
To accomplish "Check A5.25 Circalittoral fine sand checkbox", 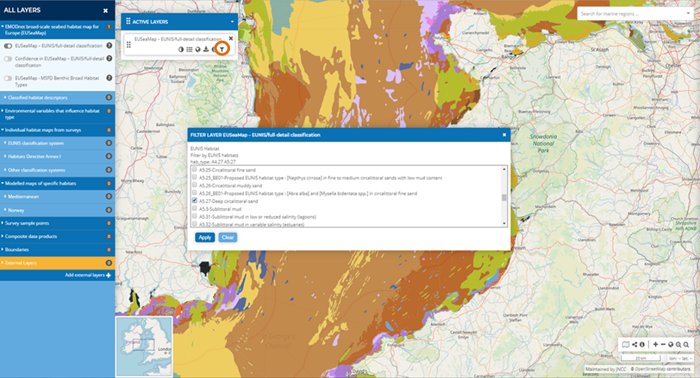I will pyautogui.click(x=195, y=170).
